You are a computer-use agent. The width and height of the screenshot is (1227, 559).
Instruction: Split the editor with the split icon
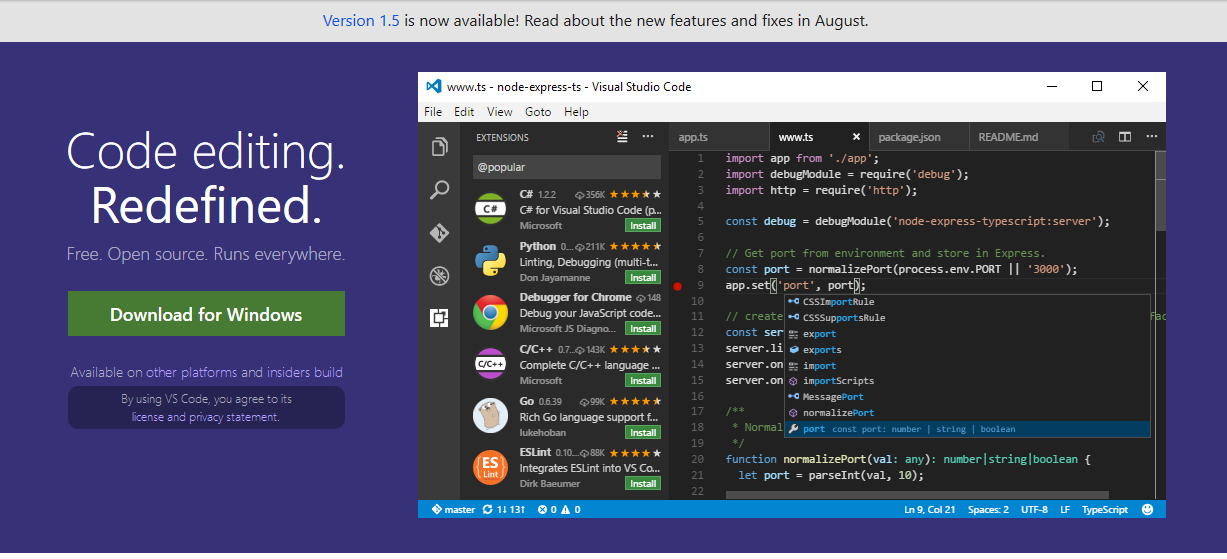tap(1124, 137)
